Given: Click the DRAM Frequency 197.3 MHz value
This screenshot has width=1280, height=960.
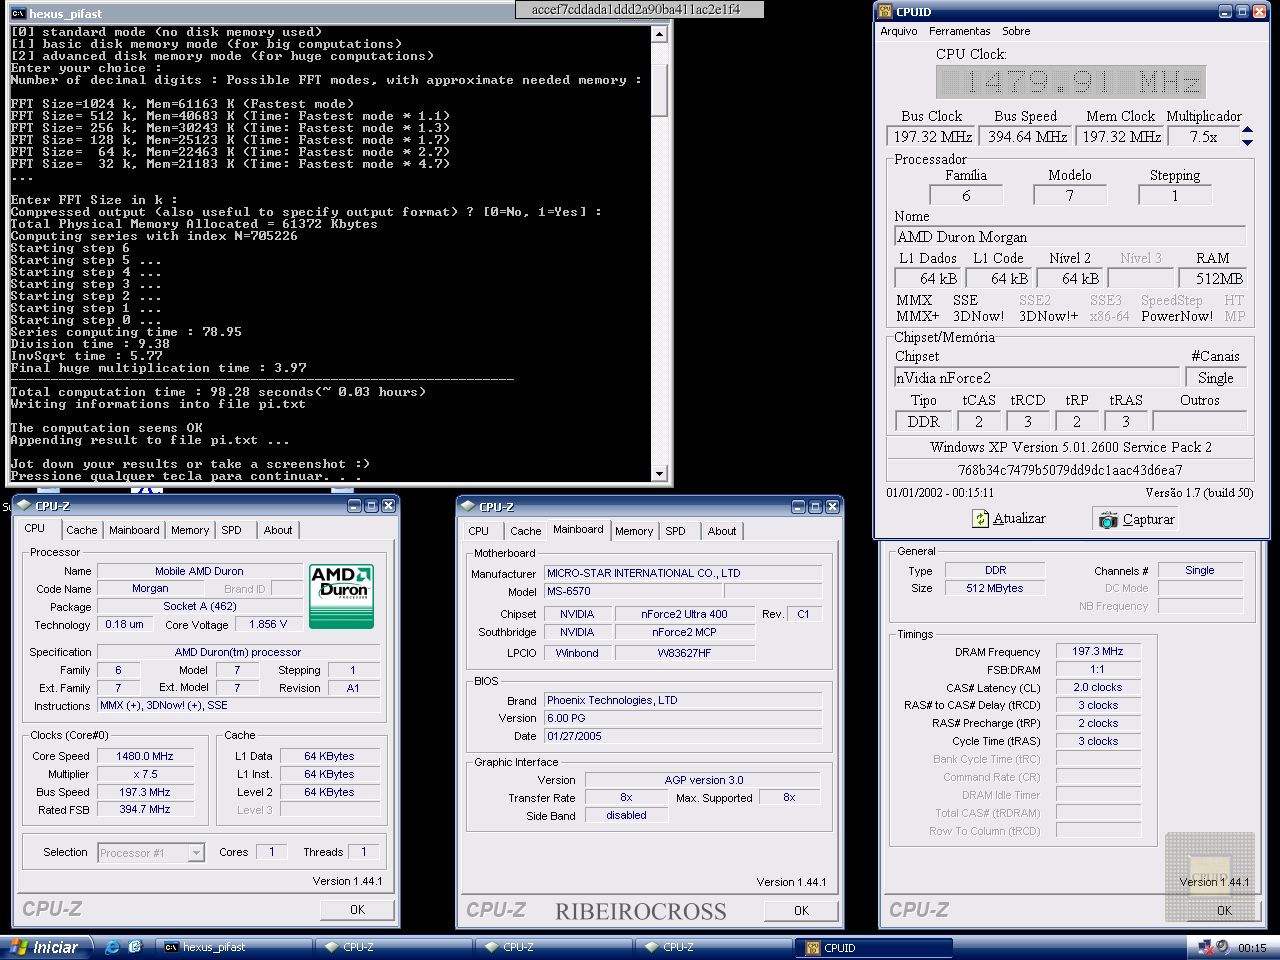Looking at the screenshot, I should (1098, 652).
